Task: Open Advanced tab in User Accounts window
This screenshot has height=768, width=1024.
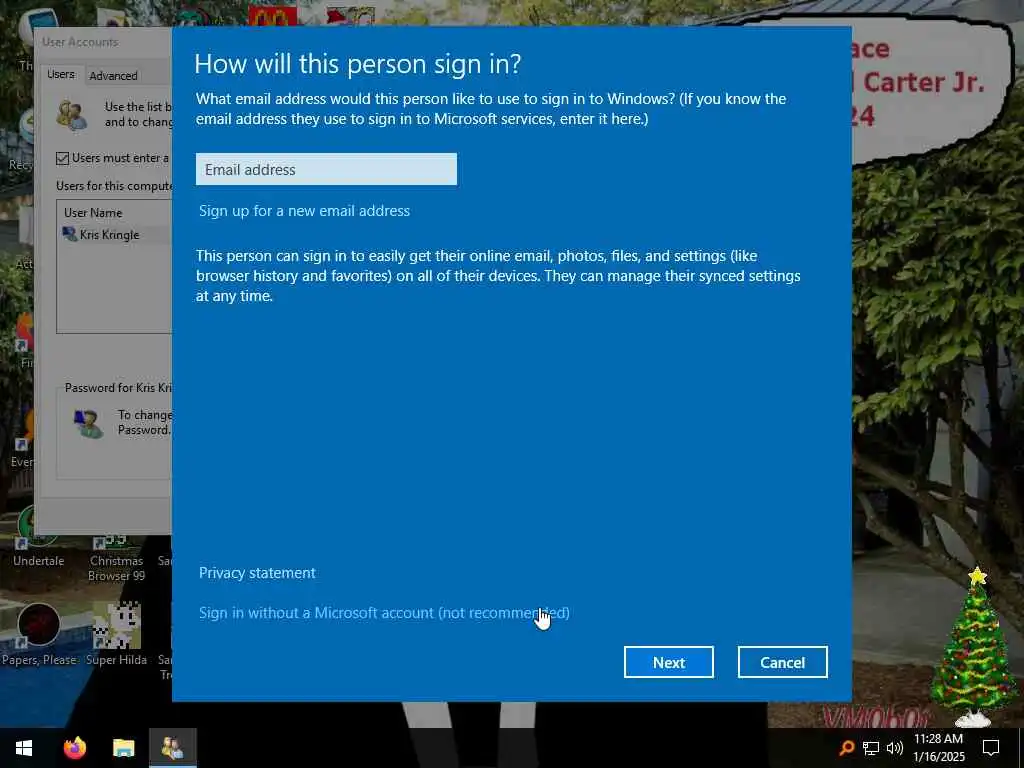Action: [x=114, y=76]
